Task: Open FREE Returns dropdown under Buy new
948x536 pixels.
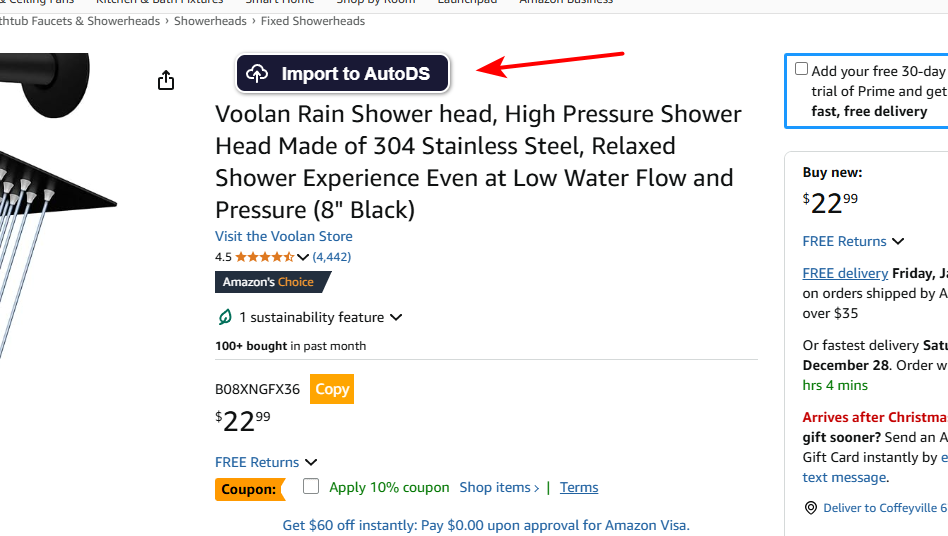Action: [x=898, y=241]
